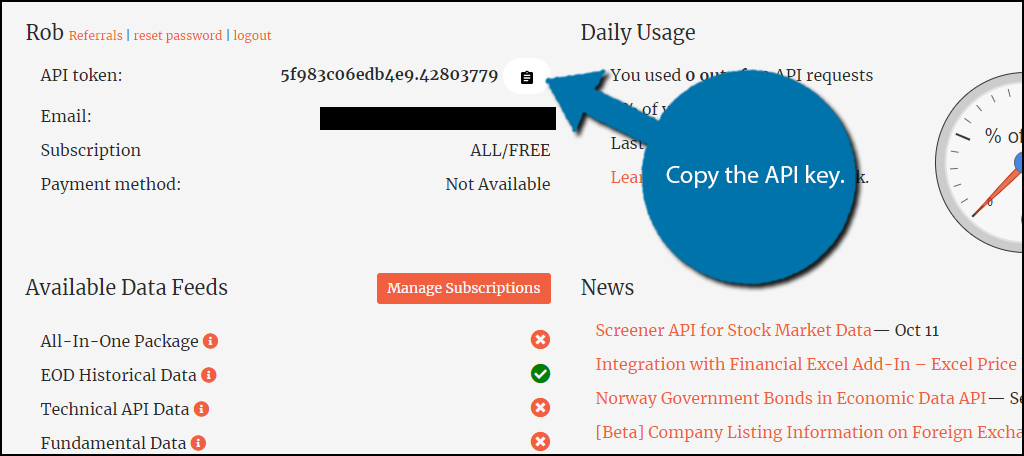Open Manage Subscriptions
This screenshot has height=456, width=1024.
click(464, 288)
